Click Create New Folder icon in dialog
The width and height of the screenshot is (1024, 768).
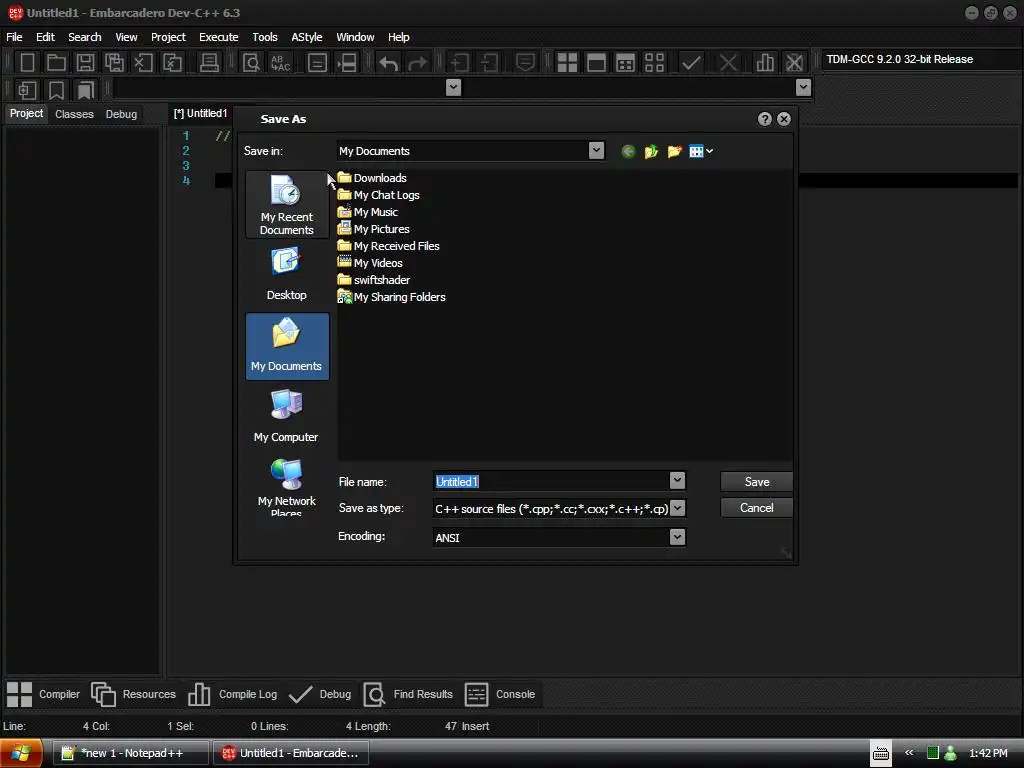tap(674, 152)
